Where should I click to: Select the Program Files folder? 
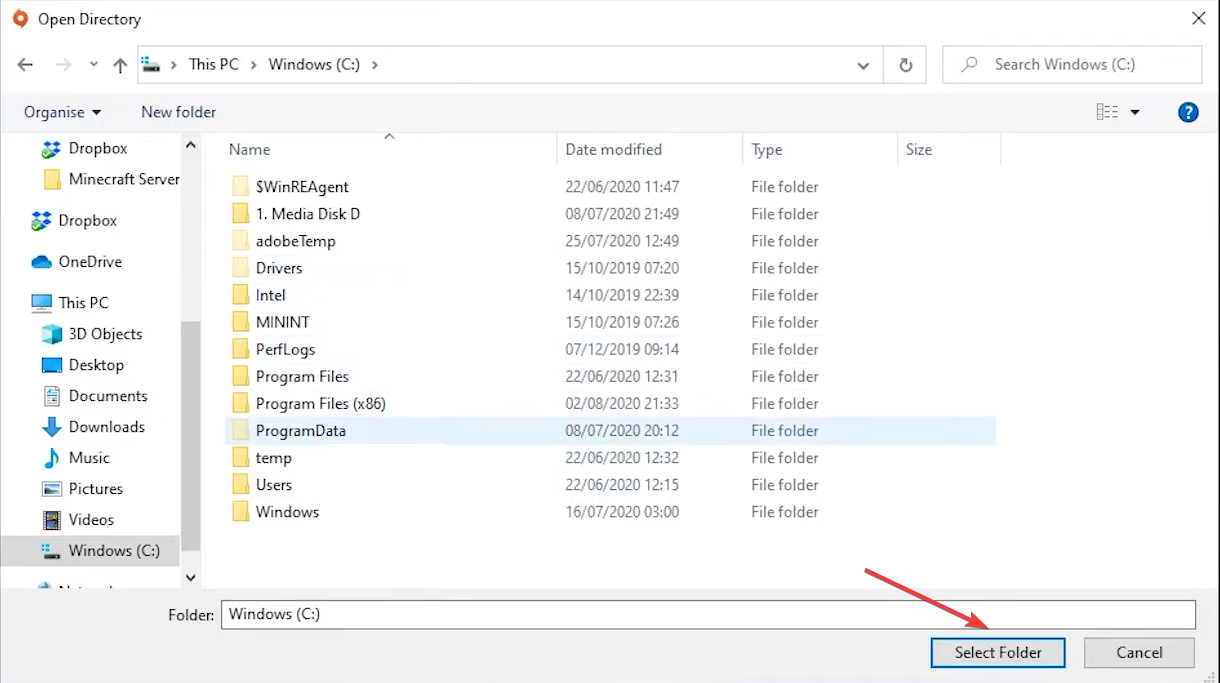pyautogui.click(x=302, y=375)
